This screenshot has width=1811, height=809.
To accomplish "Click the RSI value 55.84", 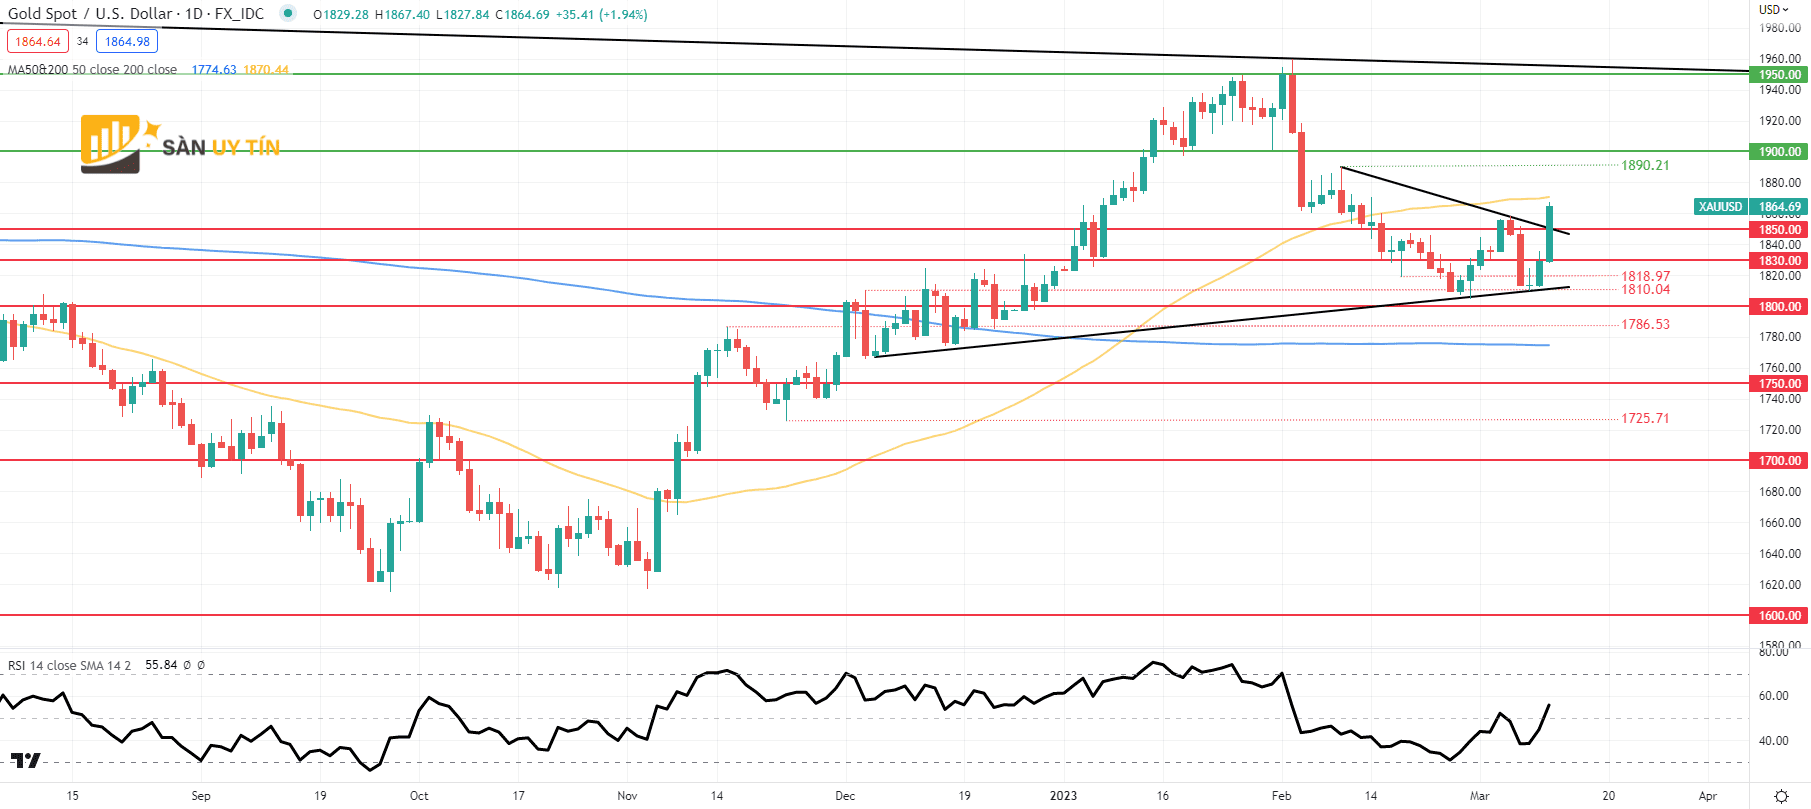I will tap(161, 665).
